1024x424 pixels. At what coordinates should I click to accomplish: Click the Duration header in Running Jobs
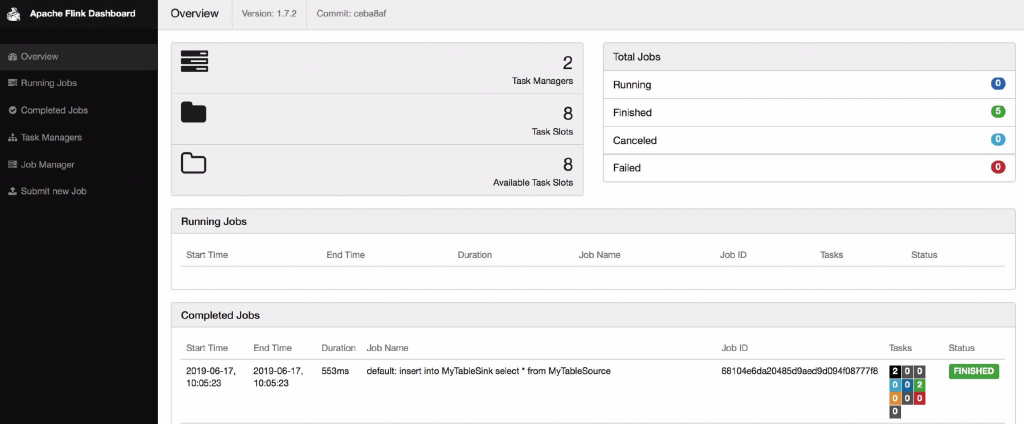[x=475, y=255]
